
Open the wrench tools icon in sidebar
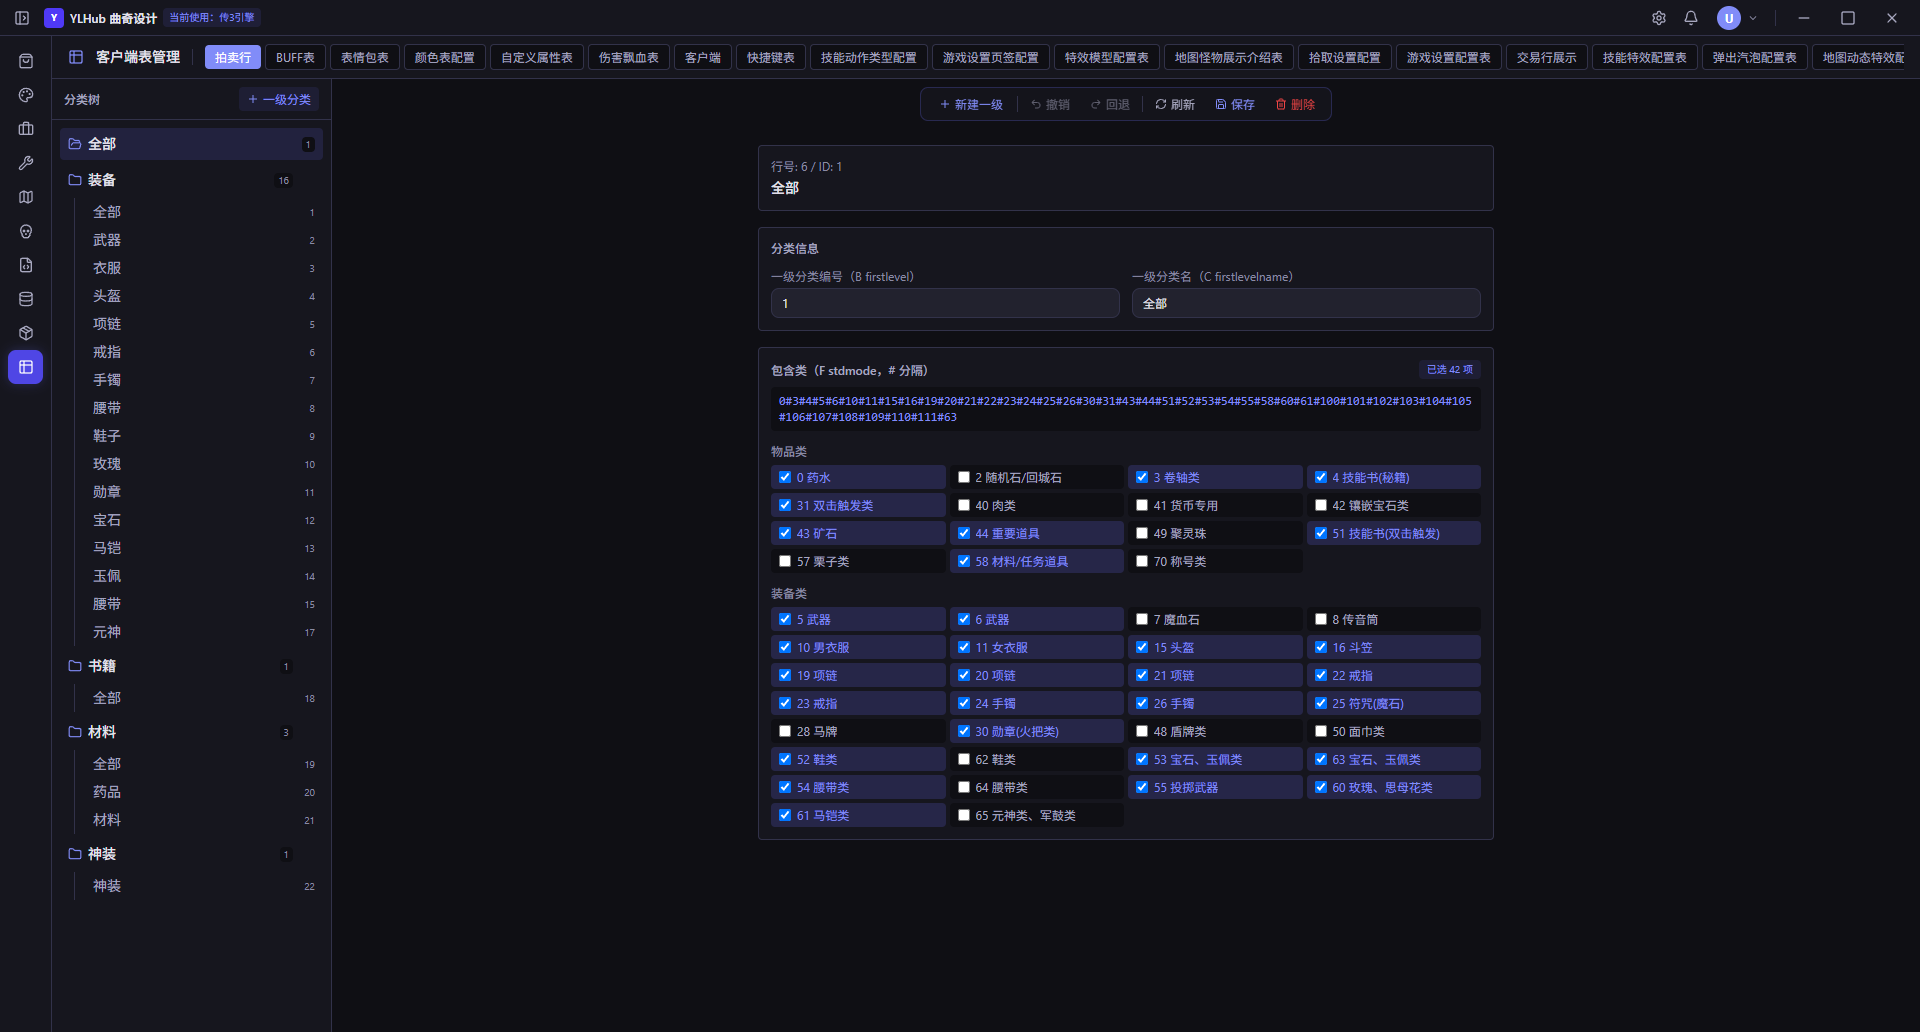[26, 163]
